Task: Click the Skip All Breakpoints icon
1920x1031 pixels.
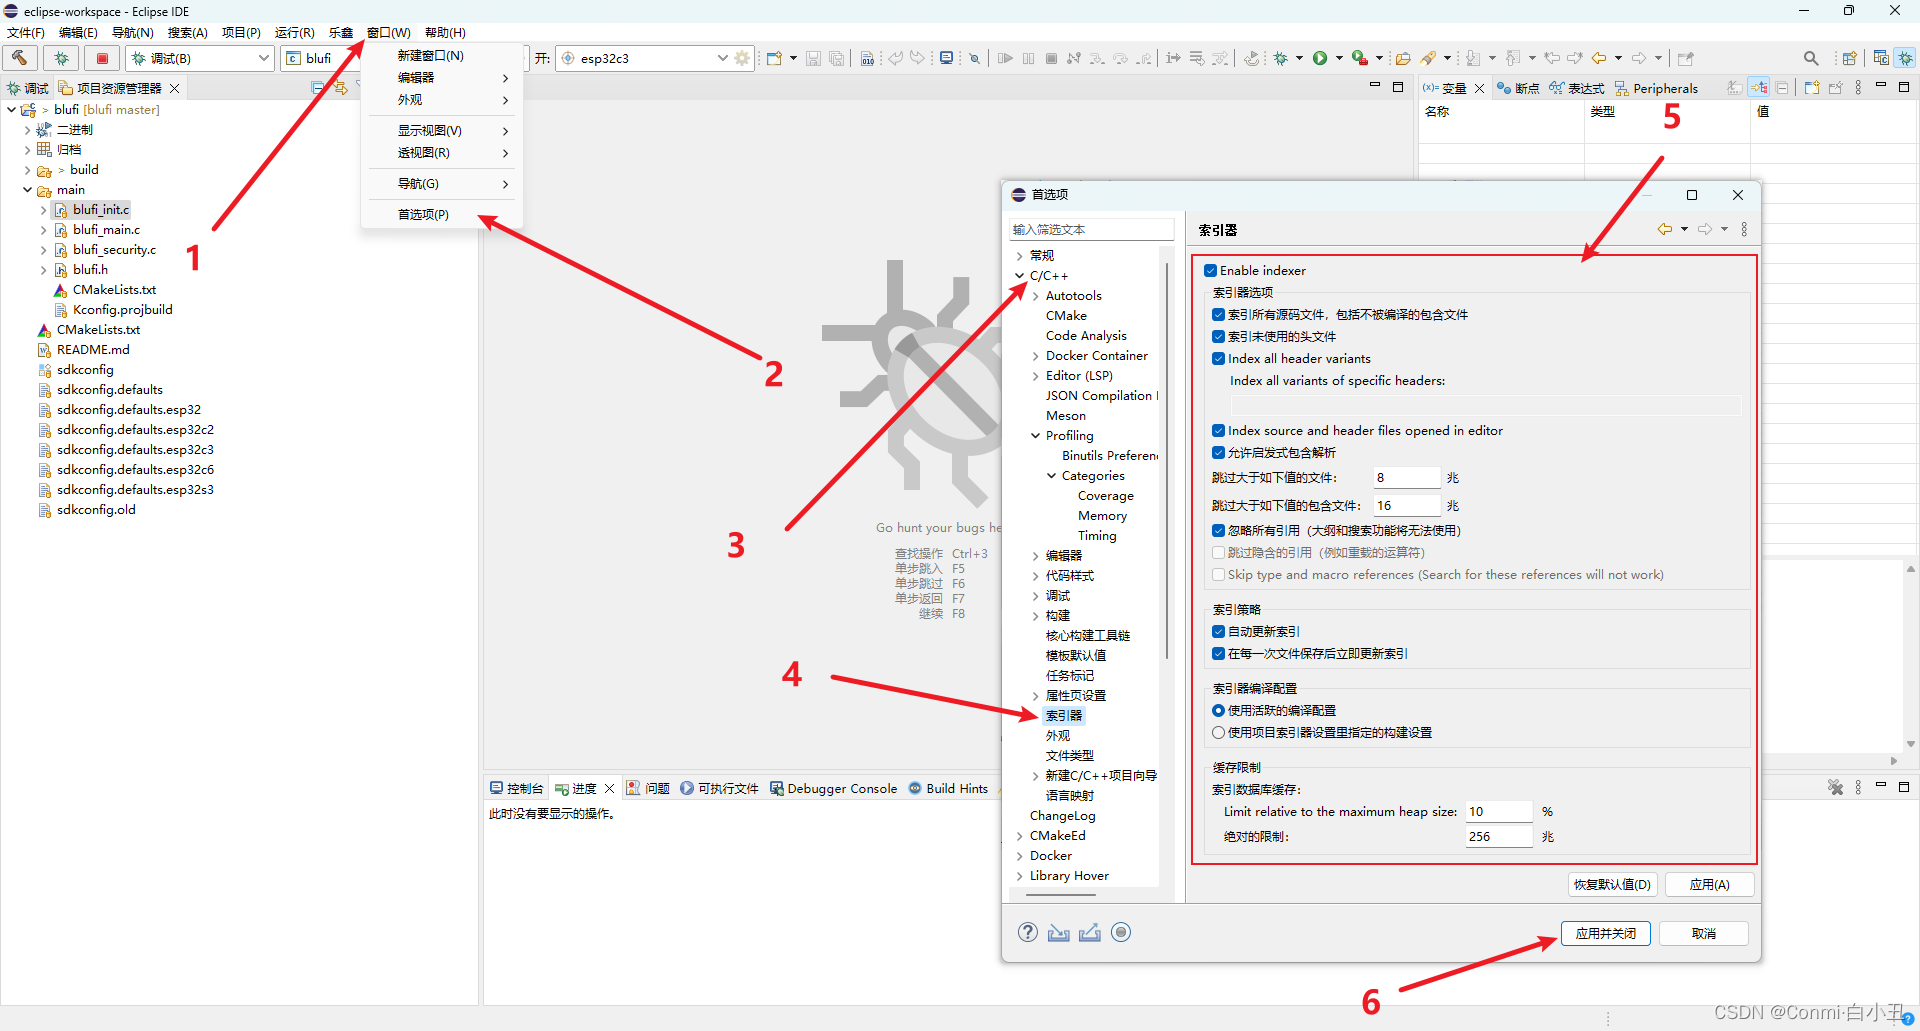Action: (x=974, y=58)
